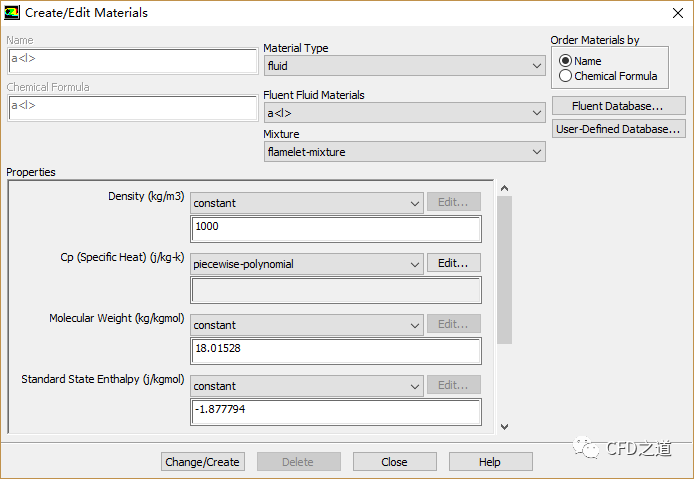Click the Molecular Weight value field
694x479 pixels.
tap(335, 350)
